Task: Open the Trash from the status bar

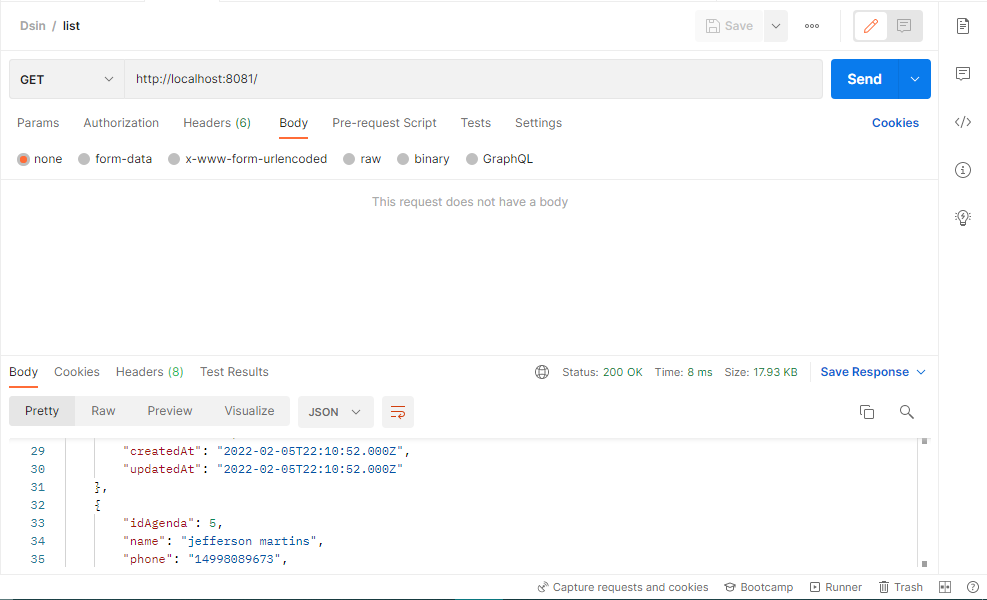Action: pos(899,587)
